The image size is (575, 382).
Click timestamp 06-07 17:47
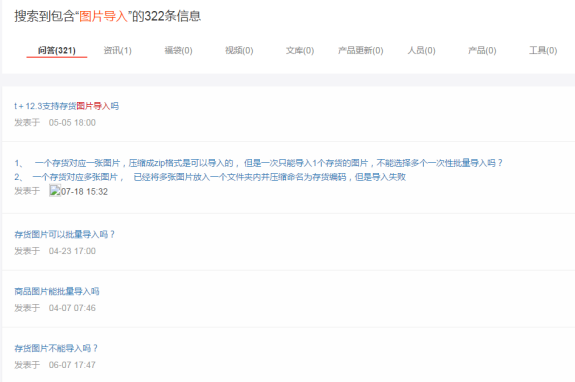[x=72, y=365]
